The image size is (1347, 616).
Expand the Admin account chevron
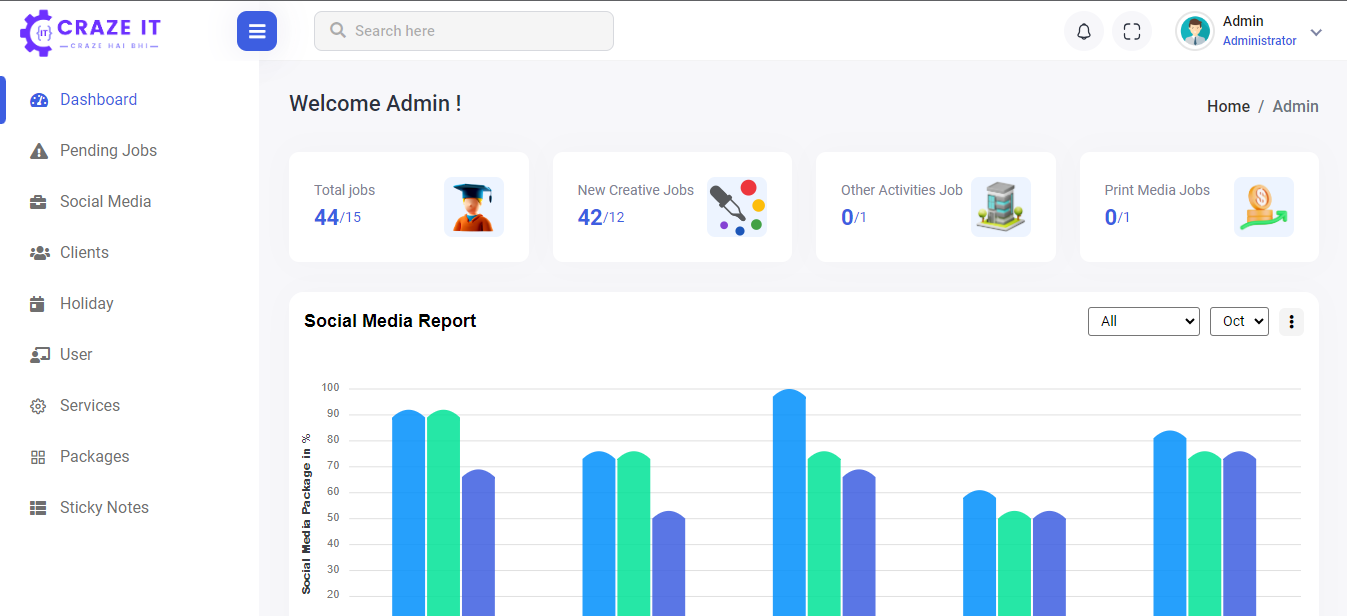coord(1316,32)
